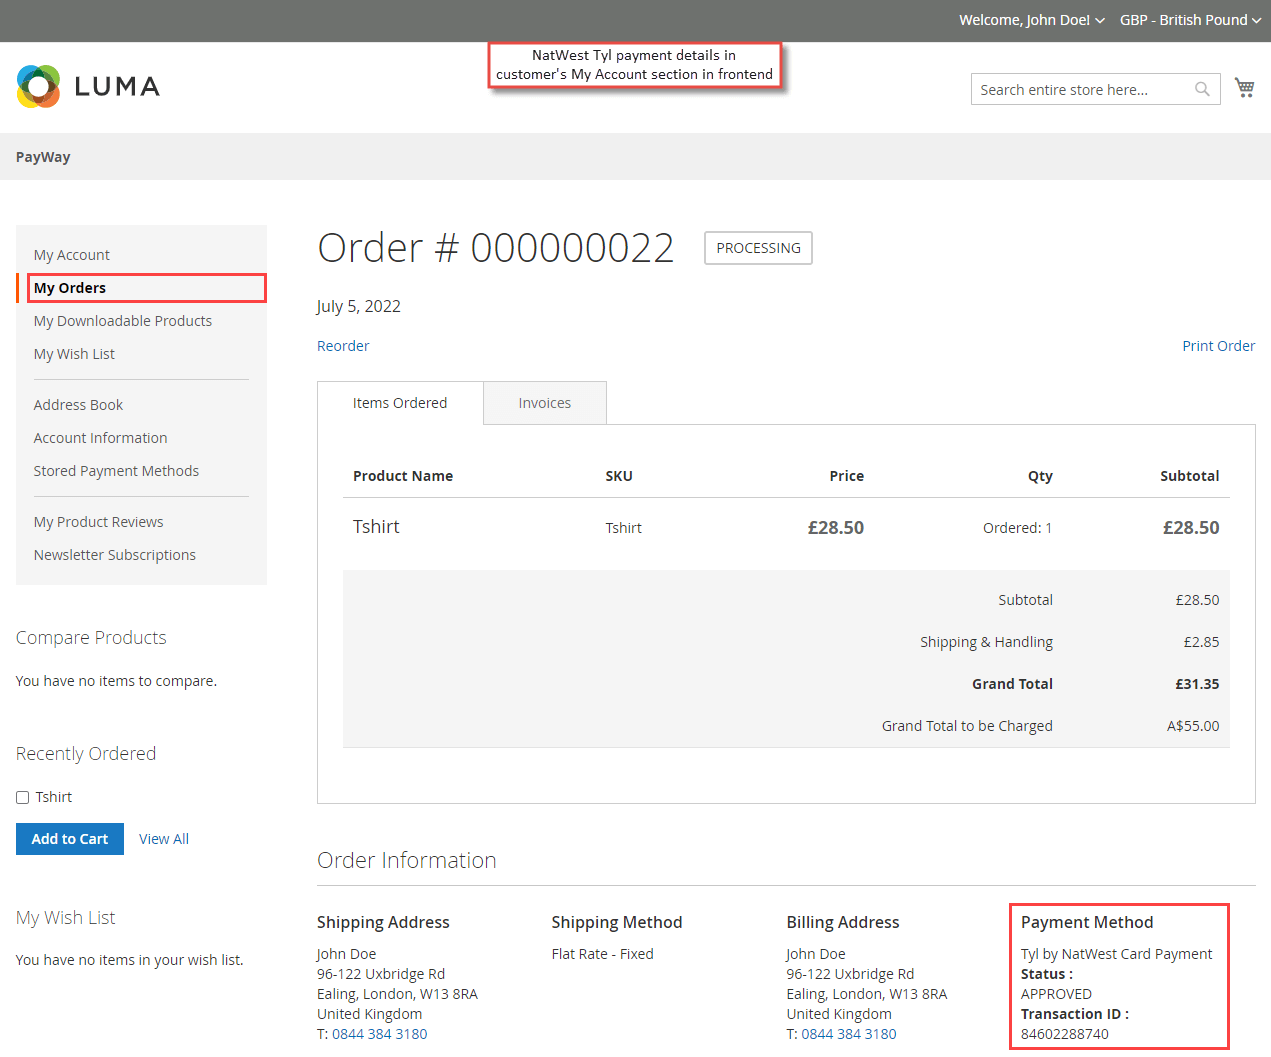The image size is (1271, 1057).
Task: Select My Orders in sidebar
Action: point(70,288)
